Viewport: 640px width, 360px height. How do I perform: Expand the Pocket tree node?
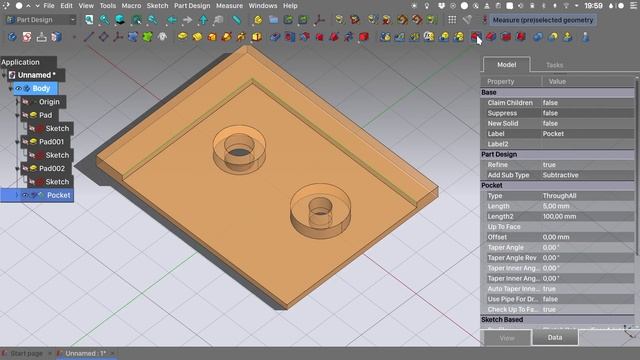pyautogui.click(x=17, y=196)
